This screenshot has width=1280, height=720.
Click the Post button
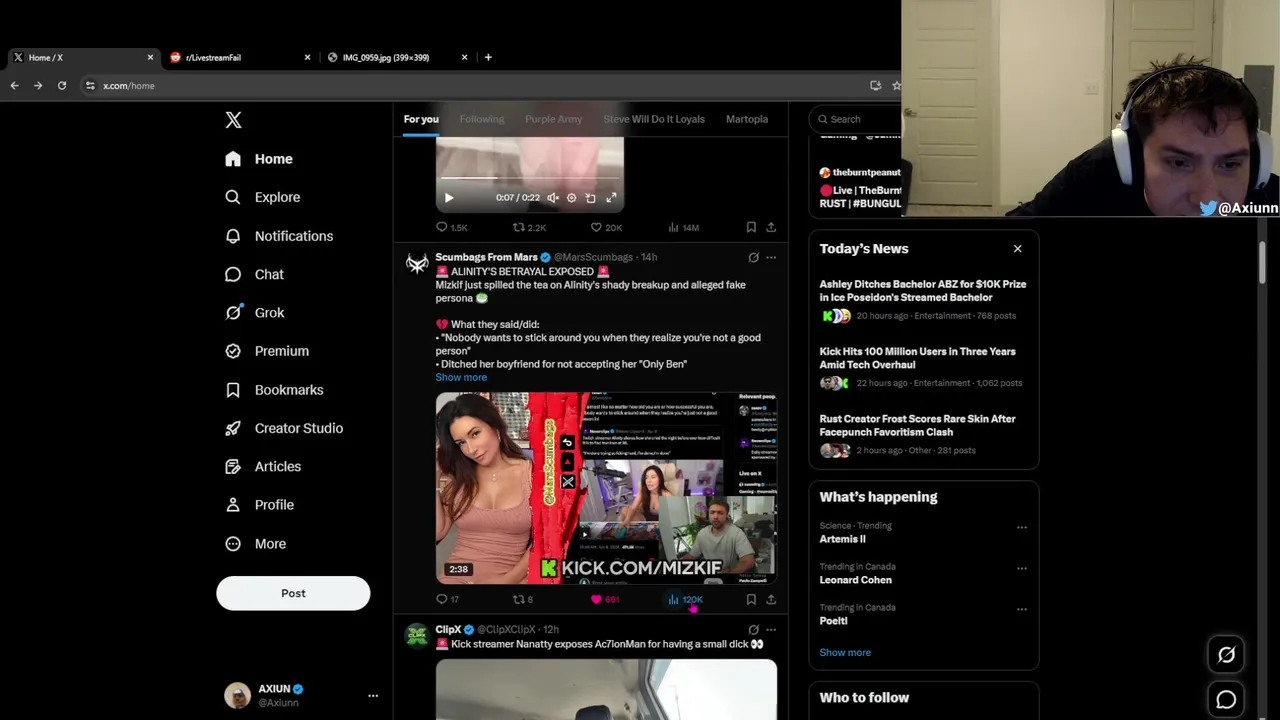coord(293,593)
